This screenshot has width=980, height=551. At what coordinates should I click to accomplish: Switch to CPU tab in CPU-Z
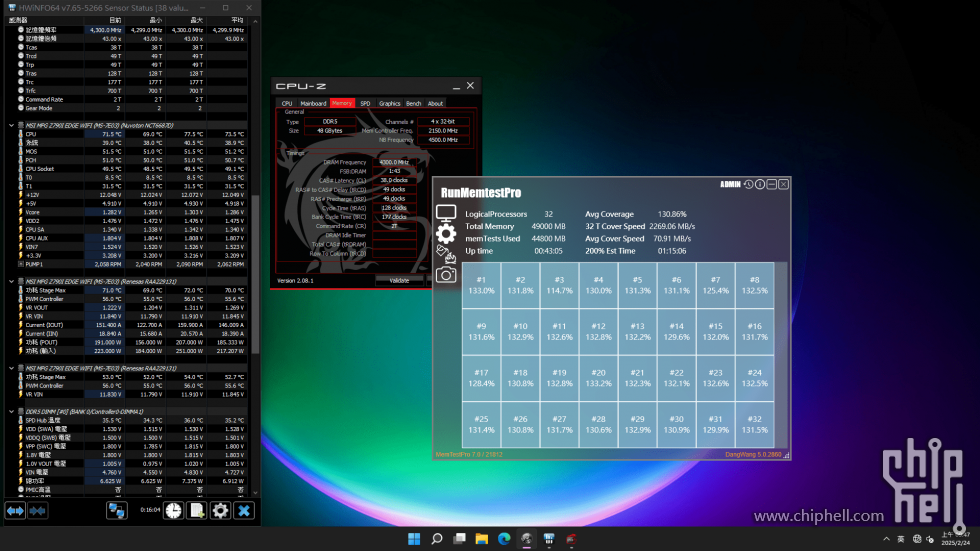coord(287,104)
